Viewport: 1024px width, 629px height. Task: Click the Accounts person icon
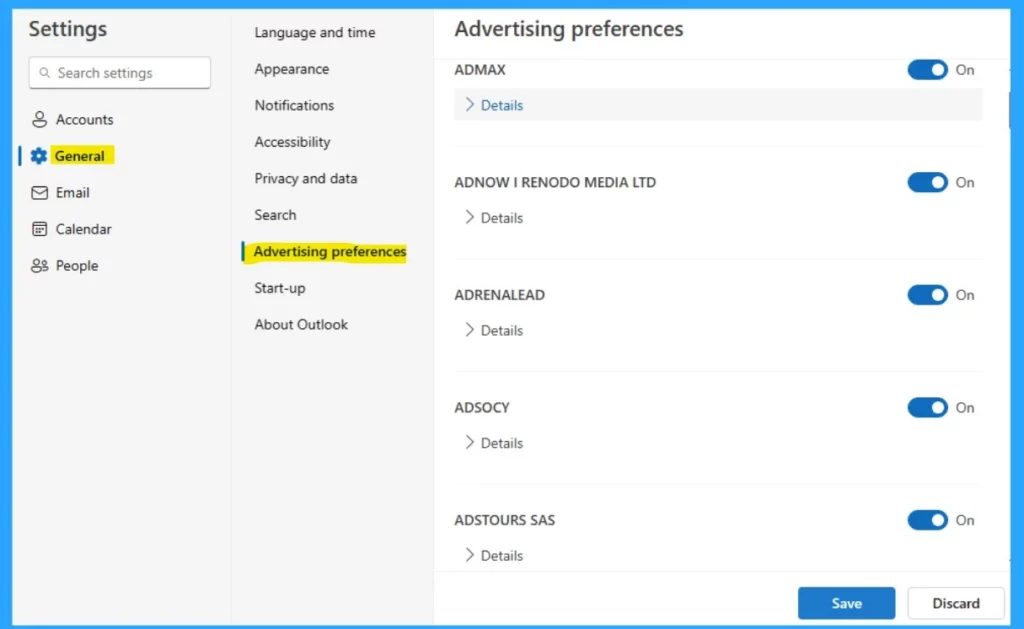click(x=39, y=119)
